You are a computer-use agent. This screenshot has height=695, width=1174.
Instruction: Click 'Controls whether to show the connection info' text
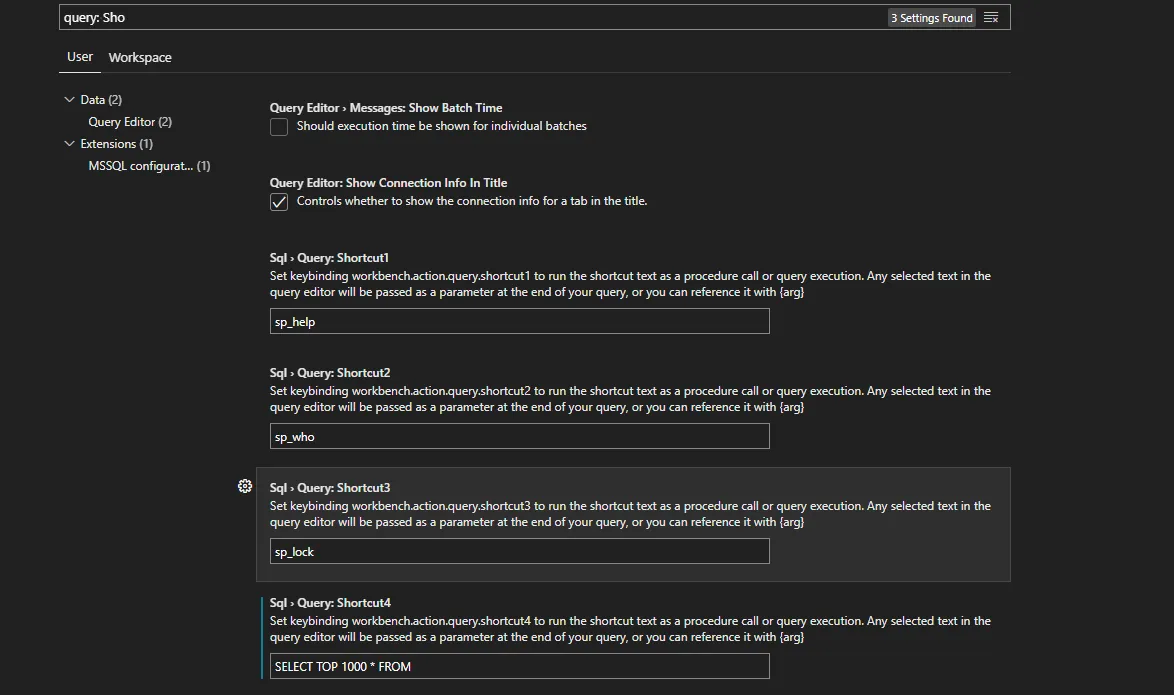pos(472,201)
